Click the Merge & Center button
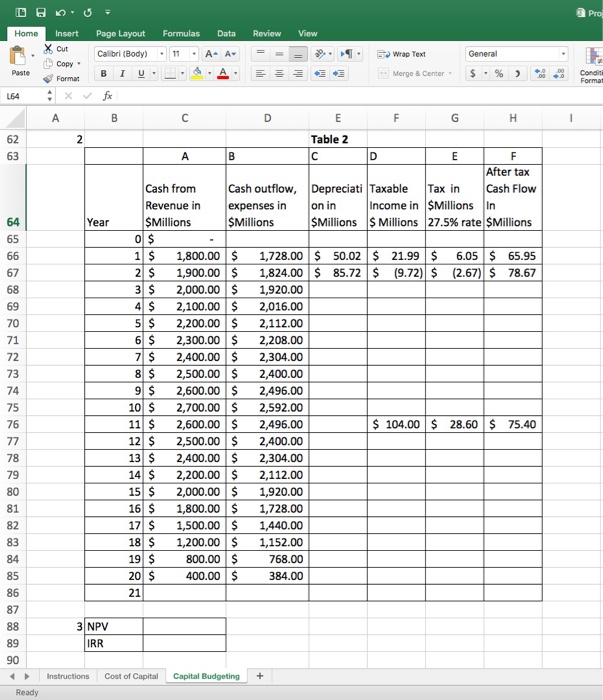The image size is (603, 700). 415,73
